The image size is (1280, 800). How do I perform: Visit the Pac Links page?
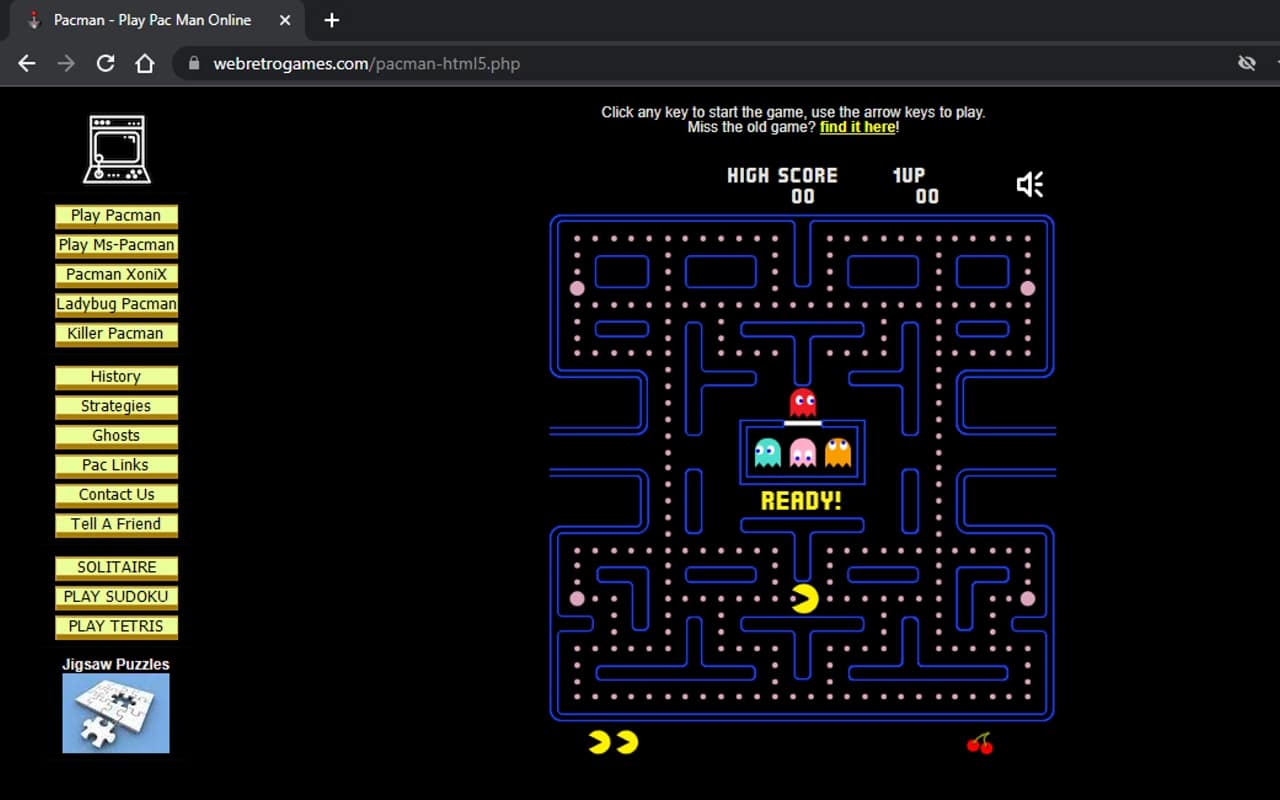[116, 466]
